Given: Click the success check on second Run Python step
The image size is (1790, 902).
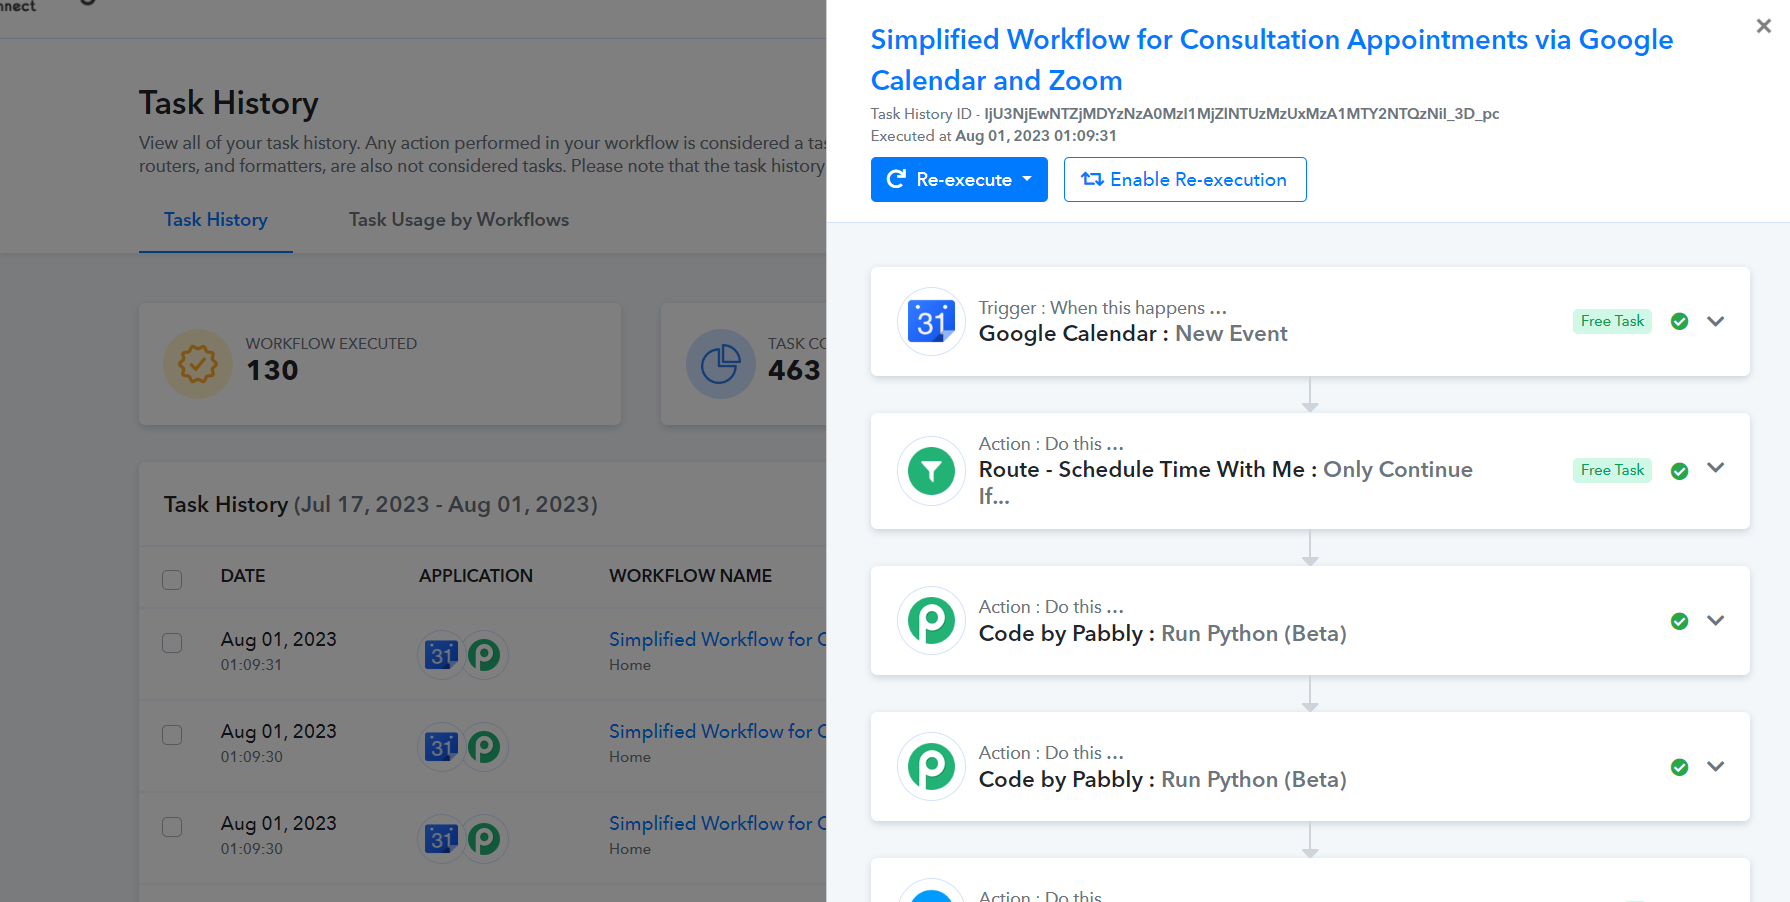Looking at the screenshot, I should click(x=1680, y=767).
